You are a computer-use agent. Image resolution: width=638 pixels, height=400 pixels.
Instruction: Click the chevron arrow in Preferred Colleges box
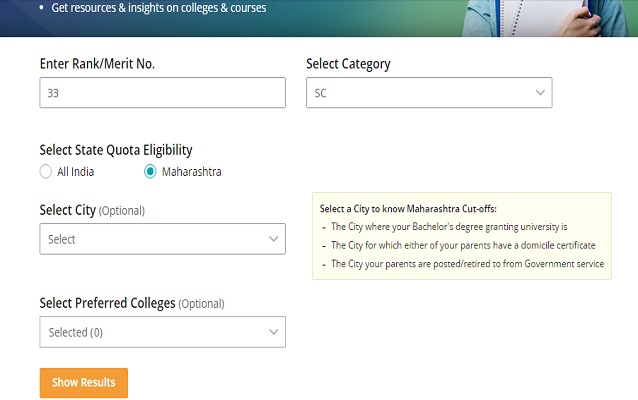274,332
